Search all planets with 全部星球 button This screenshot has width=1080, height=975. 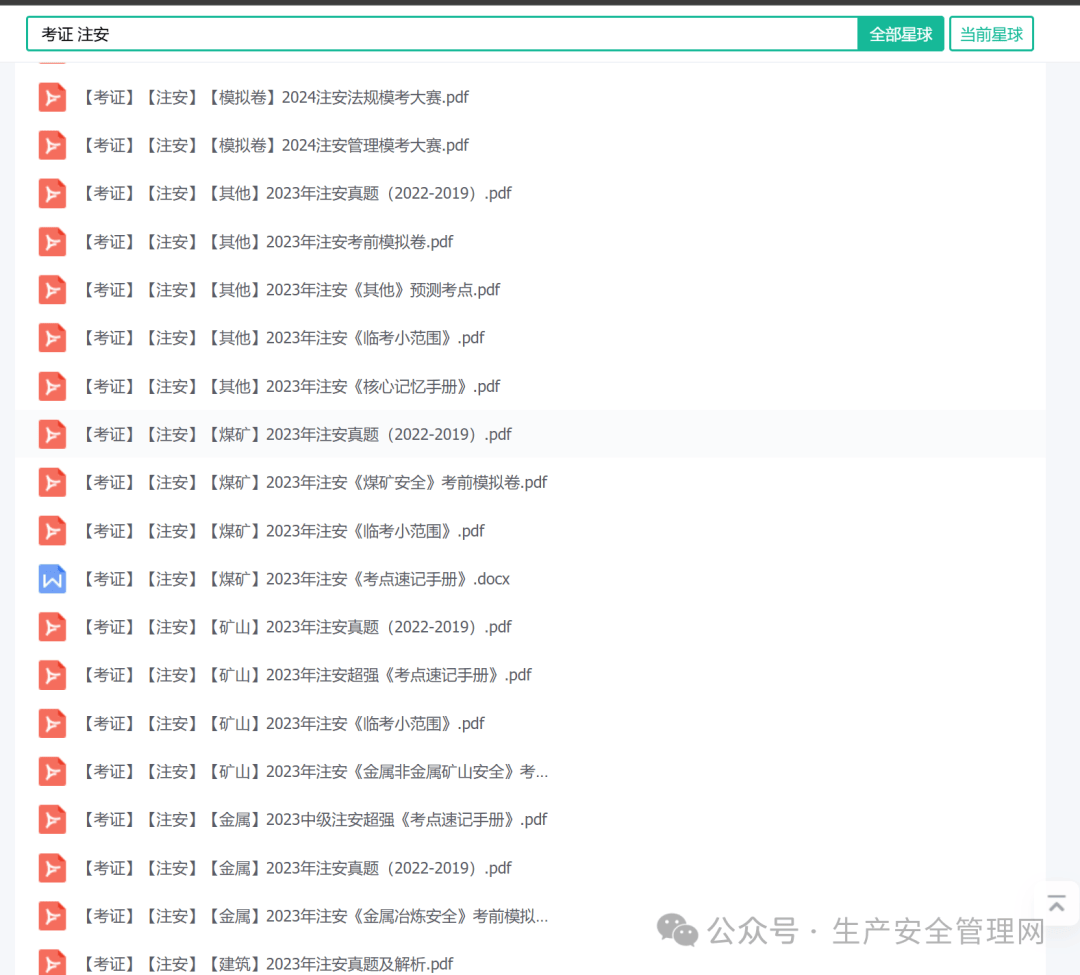tap(900, 34)
